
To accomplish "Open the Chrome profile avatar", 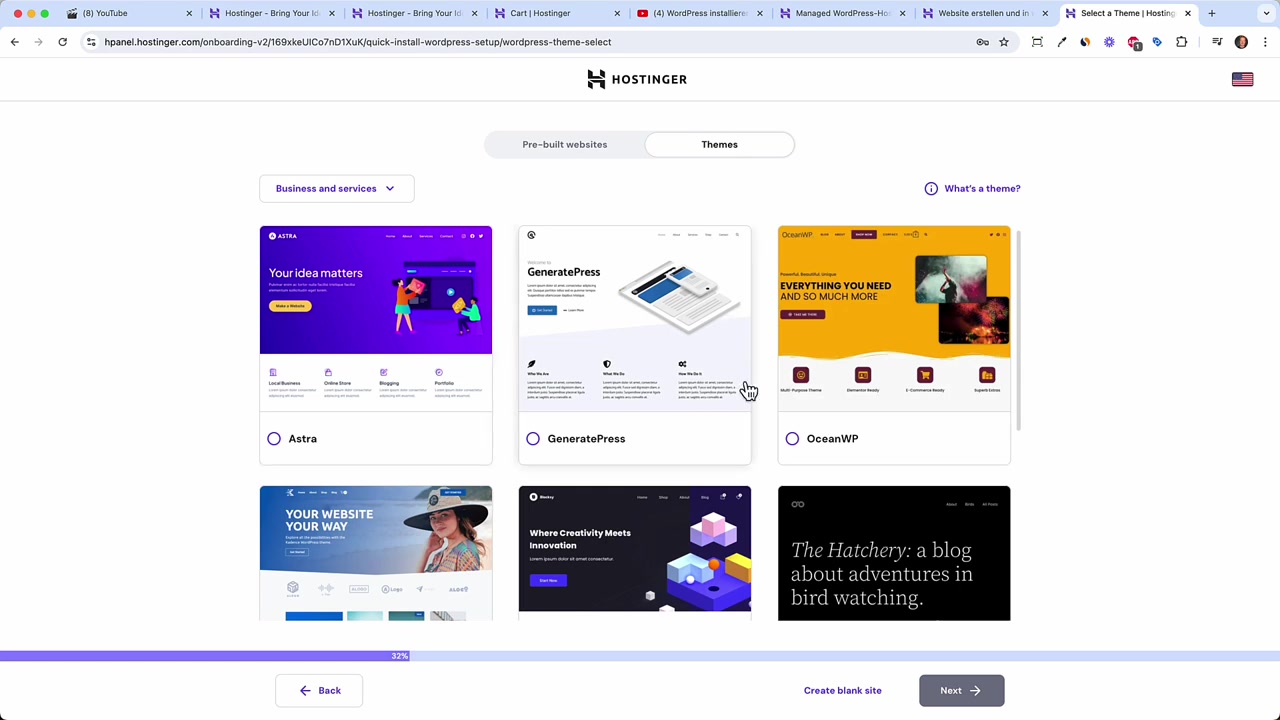I will 1241,42.
